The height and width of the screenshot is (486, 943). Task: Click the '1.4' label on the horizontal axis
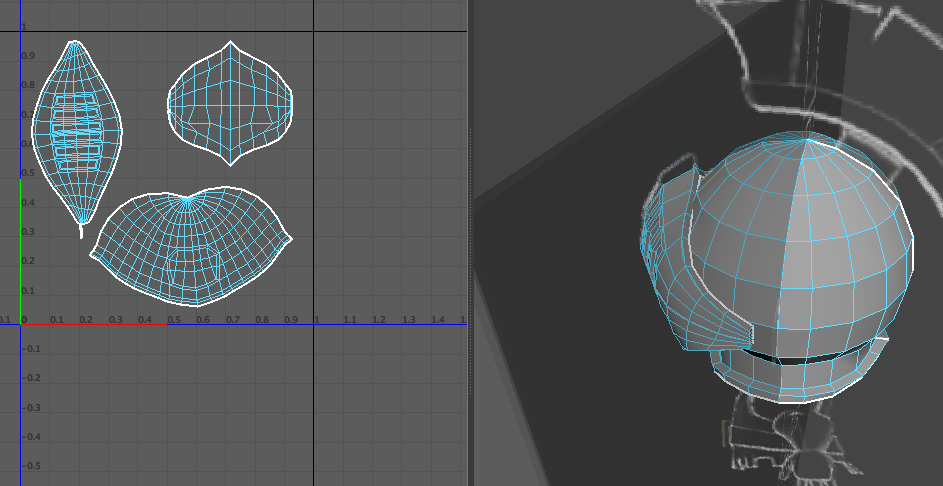438,319
